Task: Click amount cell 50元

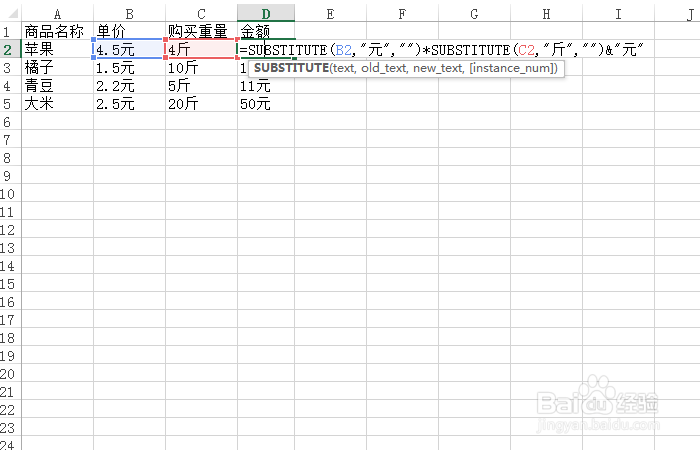Action: pos(266,104)
